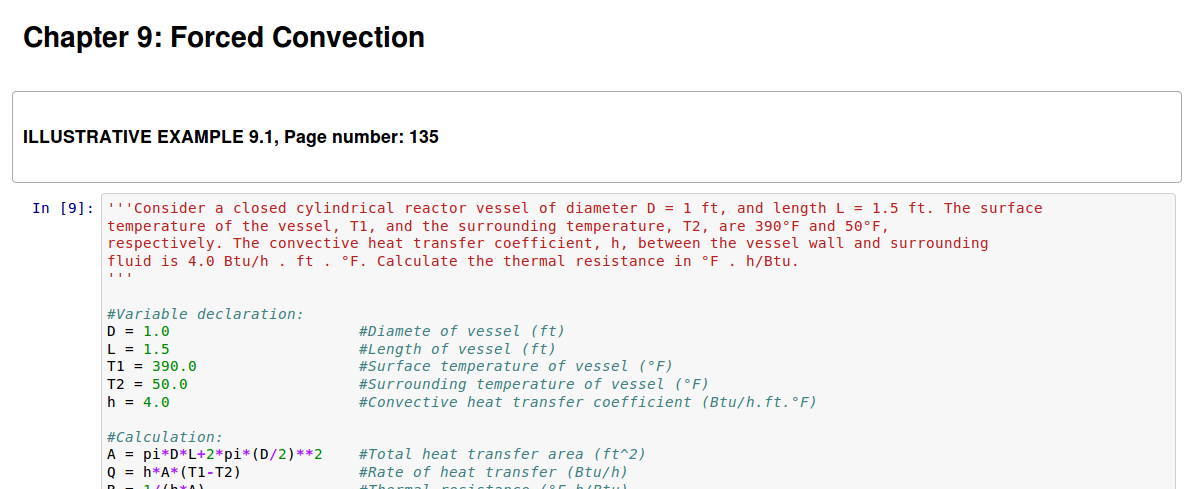
Task: Click the Surface temperature of vessel comment
Action: coord(515,366)
